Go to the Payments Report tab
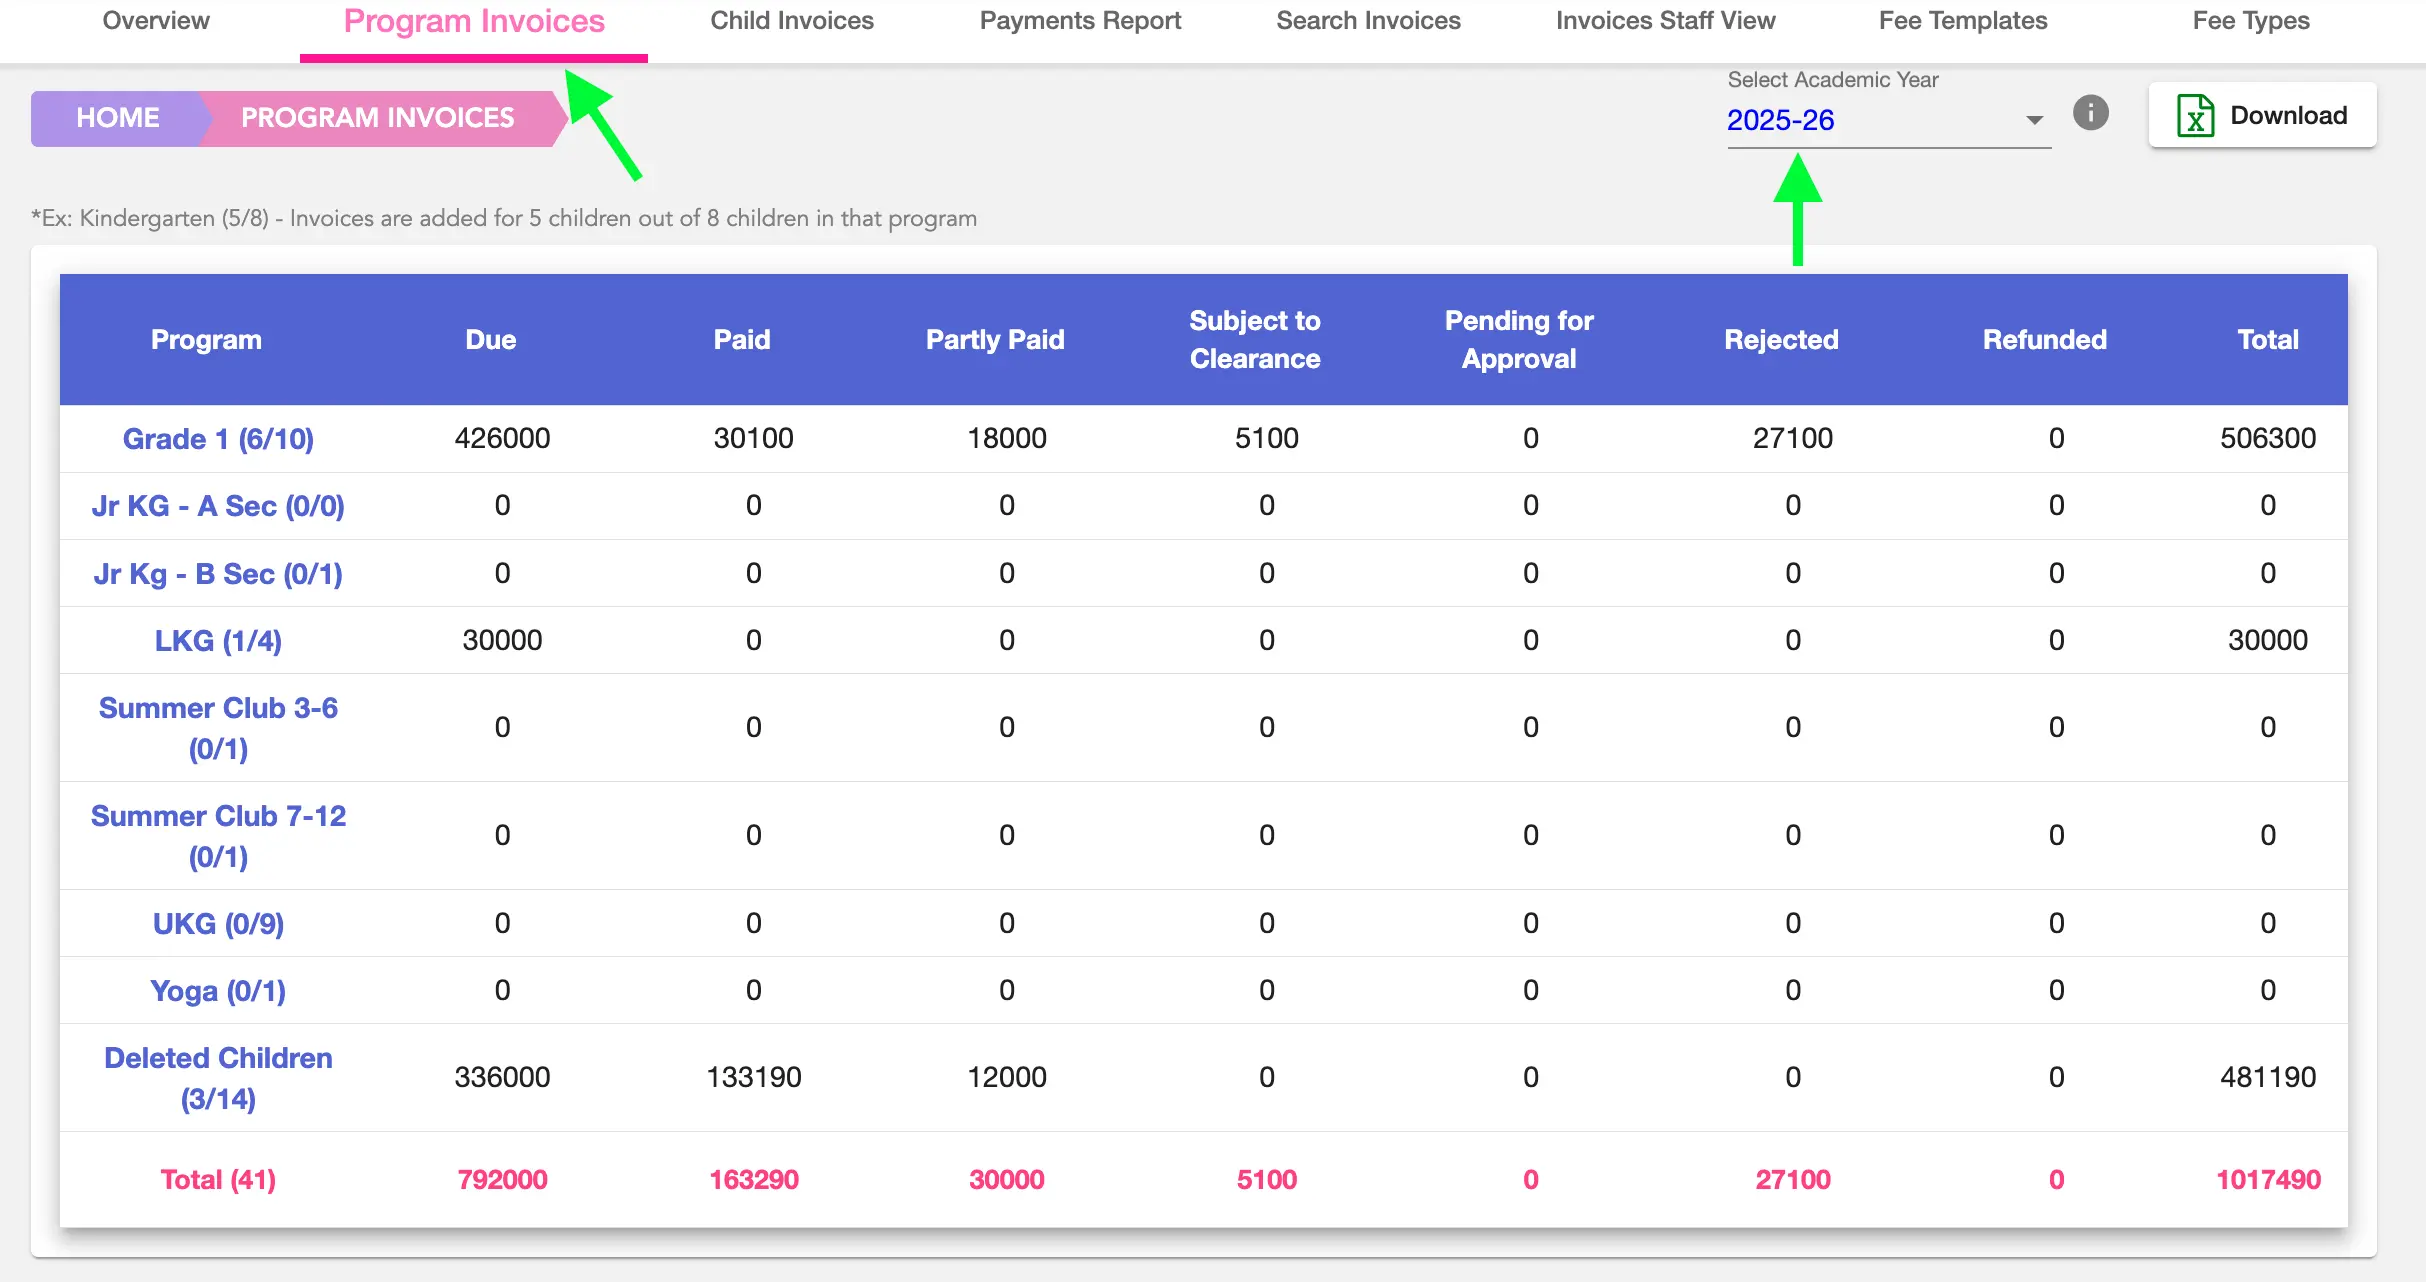Screen dimensions: 2426x1282 [1080, 21]
